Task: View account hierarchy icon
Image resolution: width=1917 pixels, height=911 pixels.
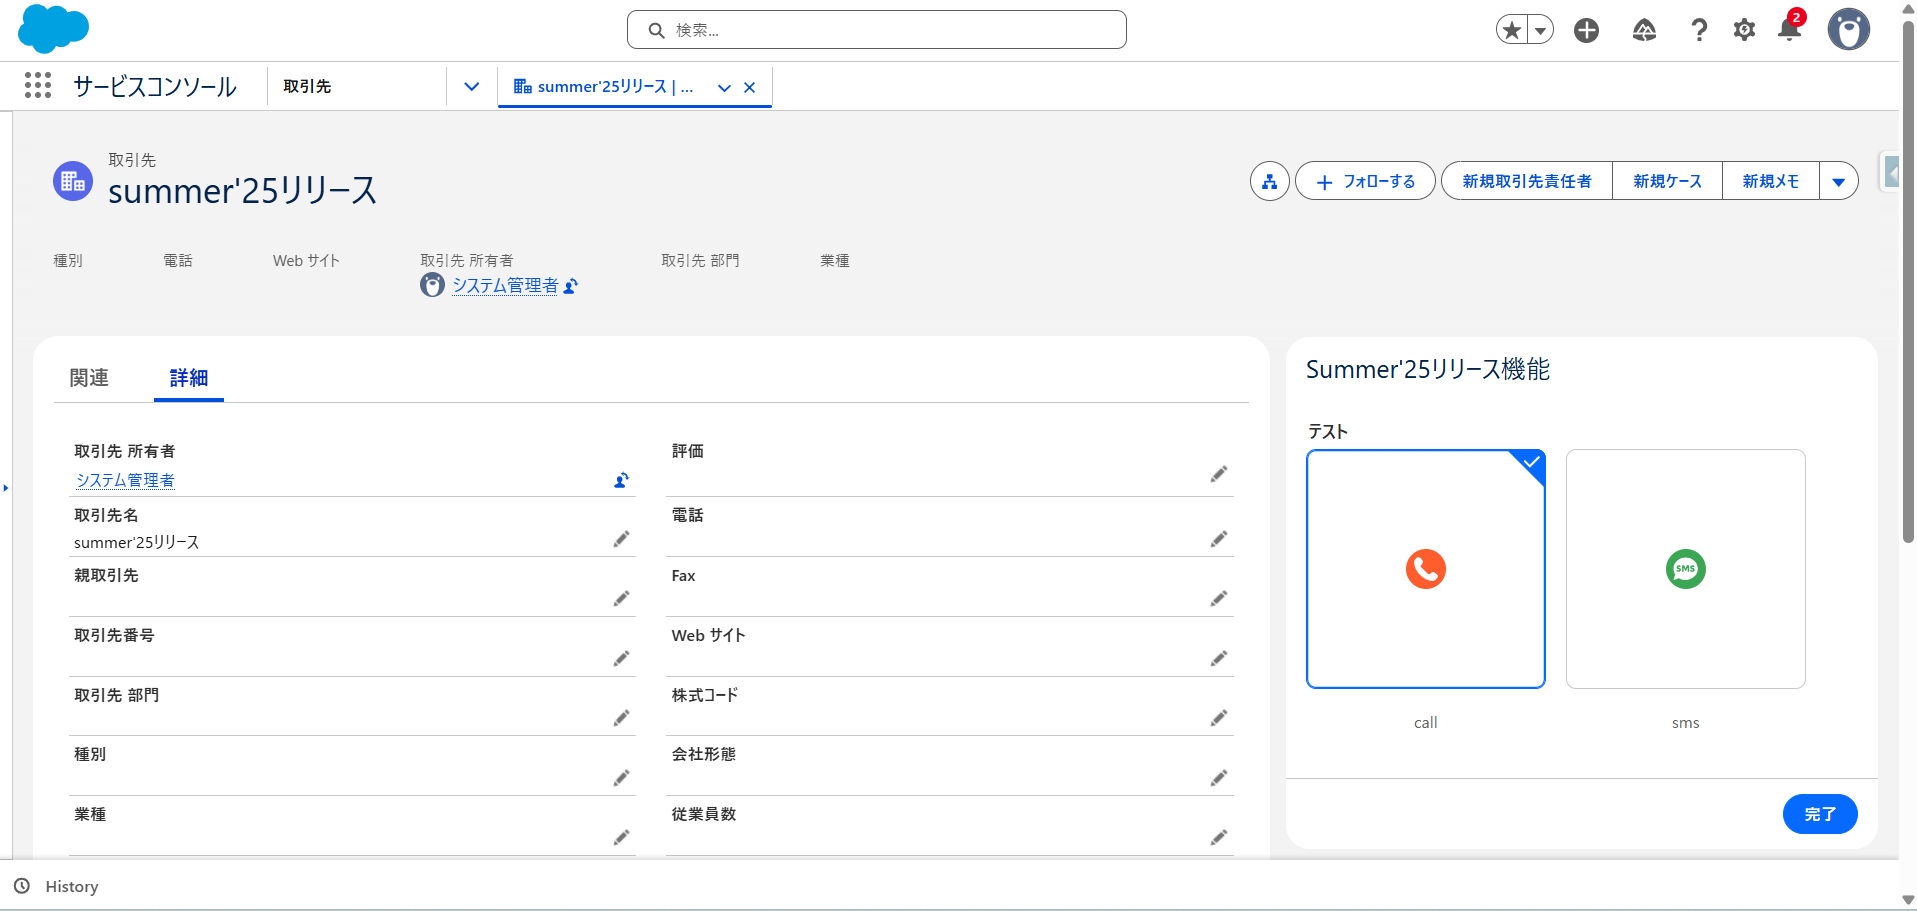Action: click(1269, 181)
